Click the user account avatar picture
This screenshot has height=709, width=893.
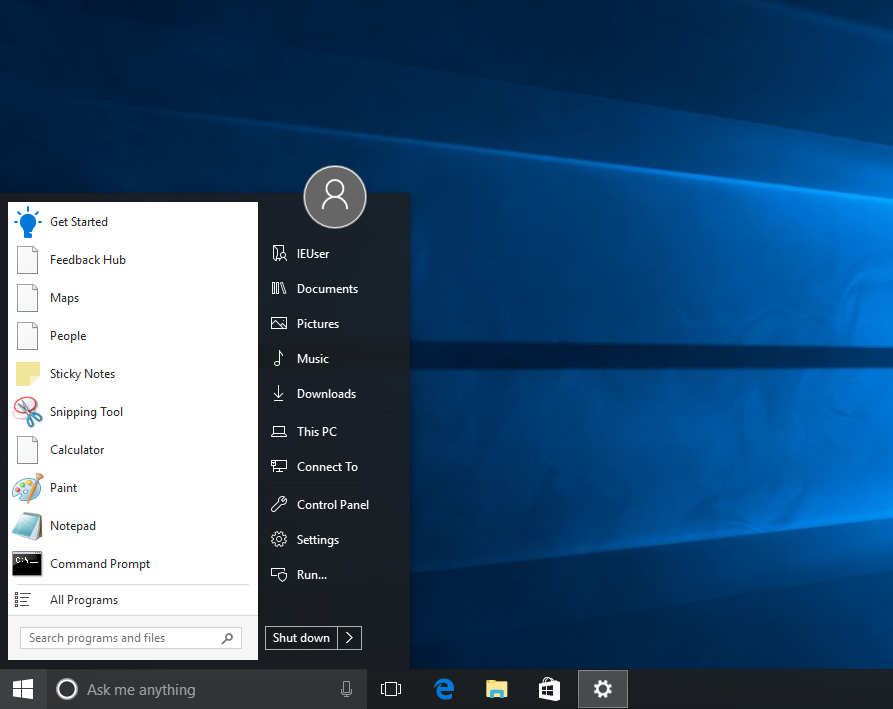pyautogui.click(x=335, y=197)
